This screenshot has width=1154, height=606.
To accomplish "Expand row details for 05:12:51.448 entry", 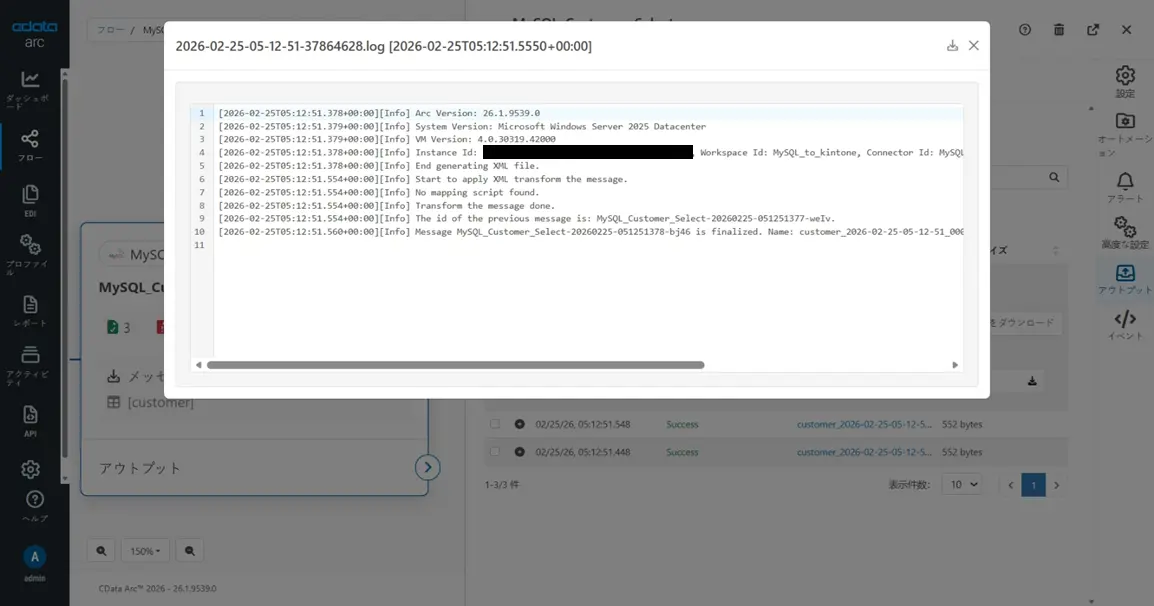I will (520, 452).
